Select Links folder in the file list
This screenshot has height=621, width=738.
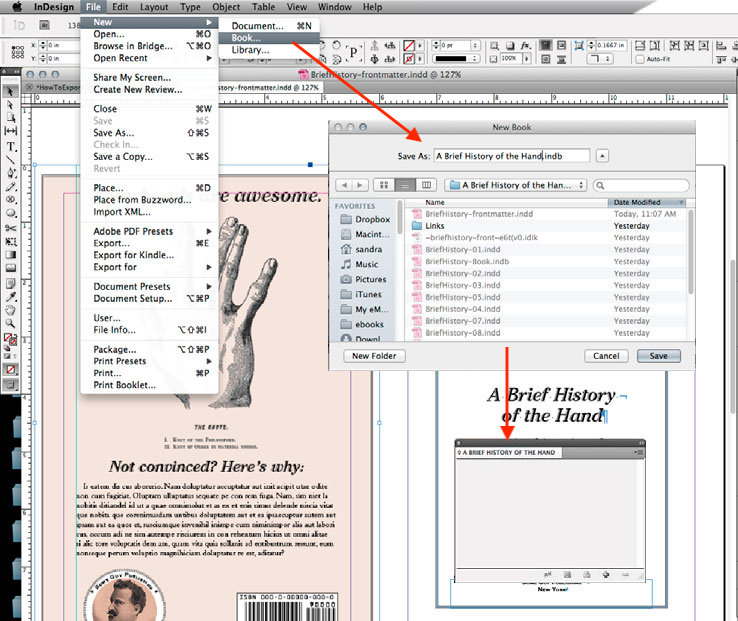pos(435,226)
